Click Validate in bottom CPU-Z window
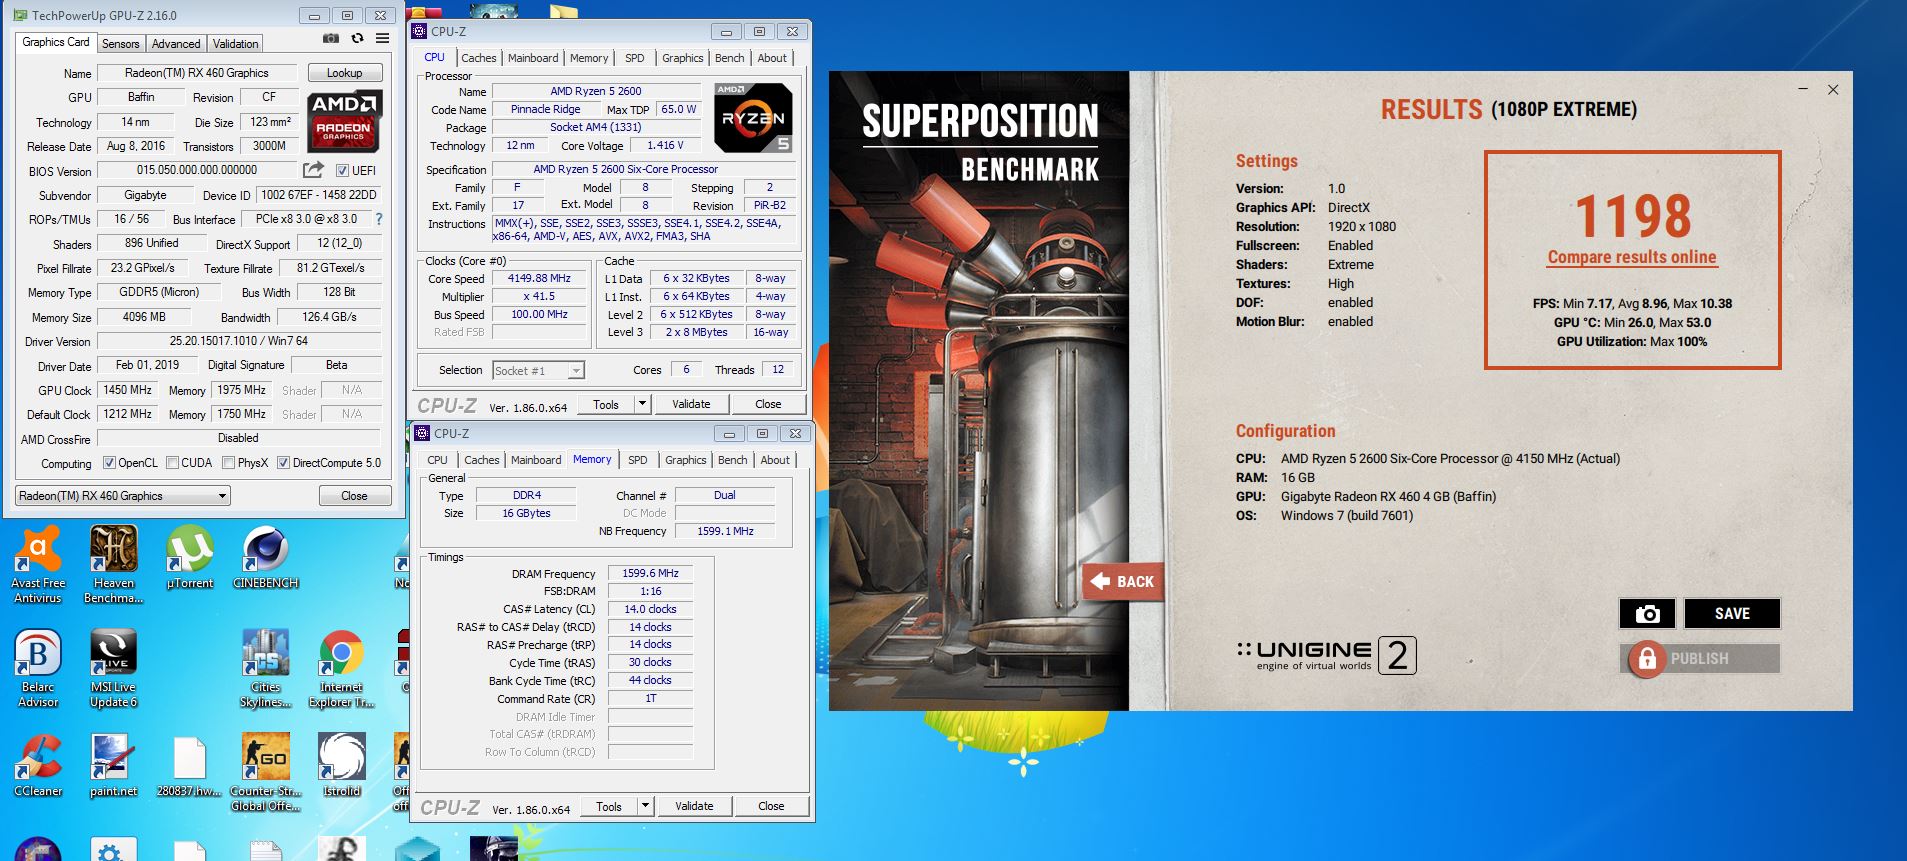Image resolution: width=1907 pixels, height=861 pixels. click(x=694, y=806)
